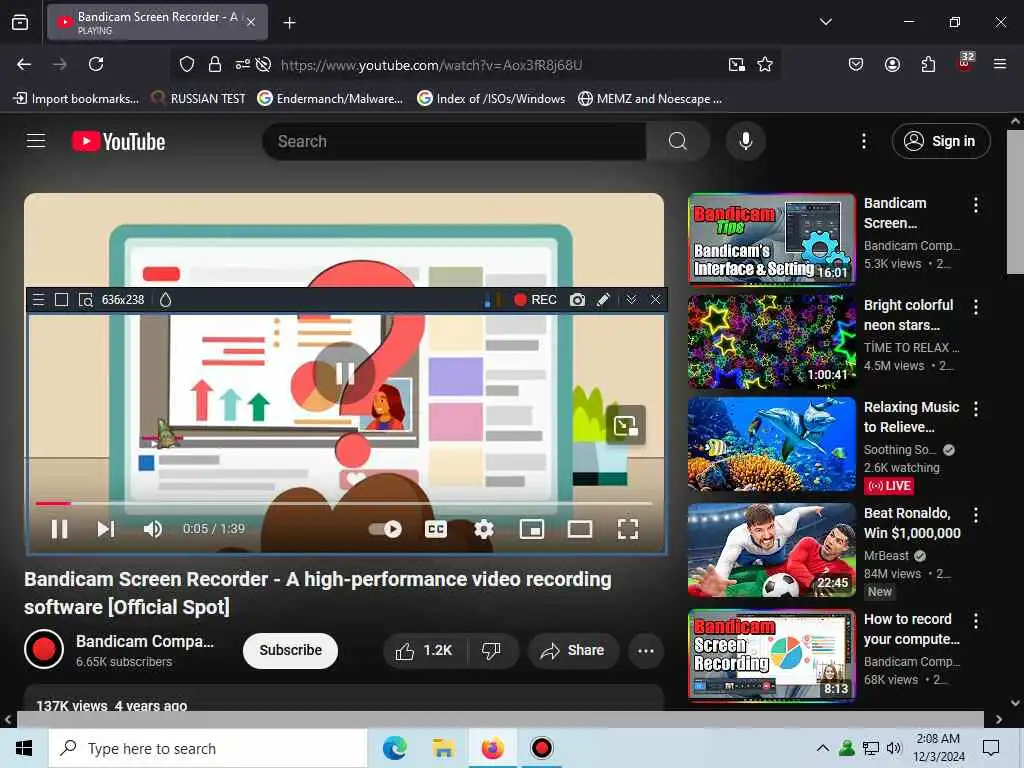1024x768 pixels.
Task: Open options for Bandicam Screen video
Action: [976, 205]
